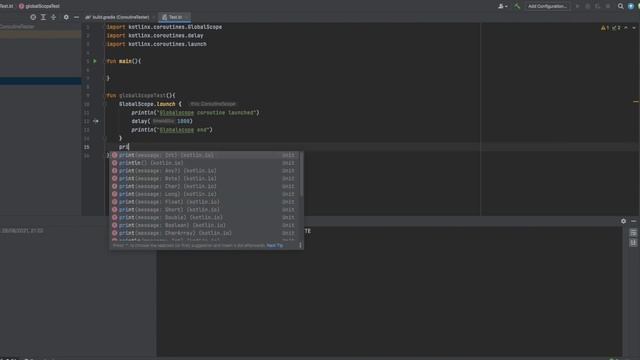Open Add Configuration run selector
The image size is (640, 360).
pos(547,6)
